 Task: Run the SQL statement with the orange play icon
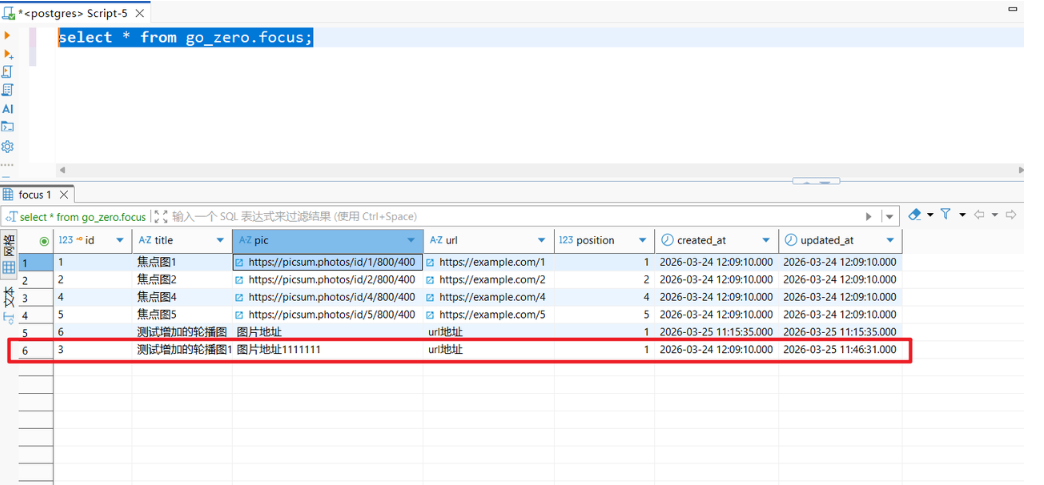7,35
